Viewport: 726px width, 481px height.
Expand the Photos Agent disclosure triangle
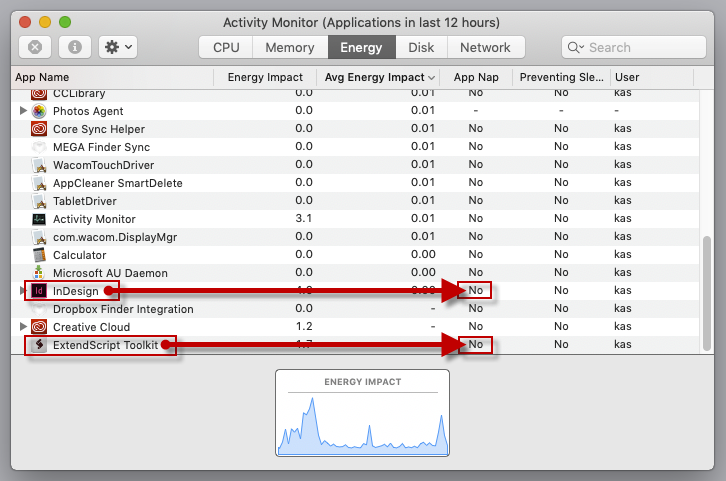[x=23, y=111]
